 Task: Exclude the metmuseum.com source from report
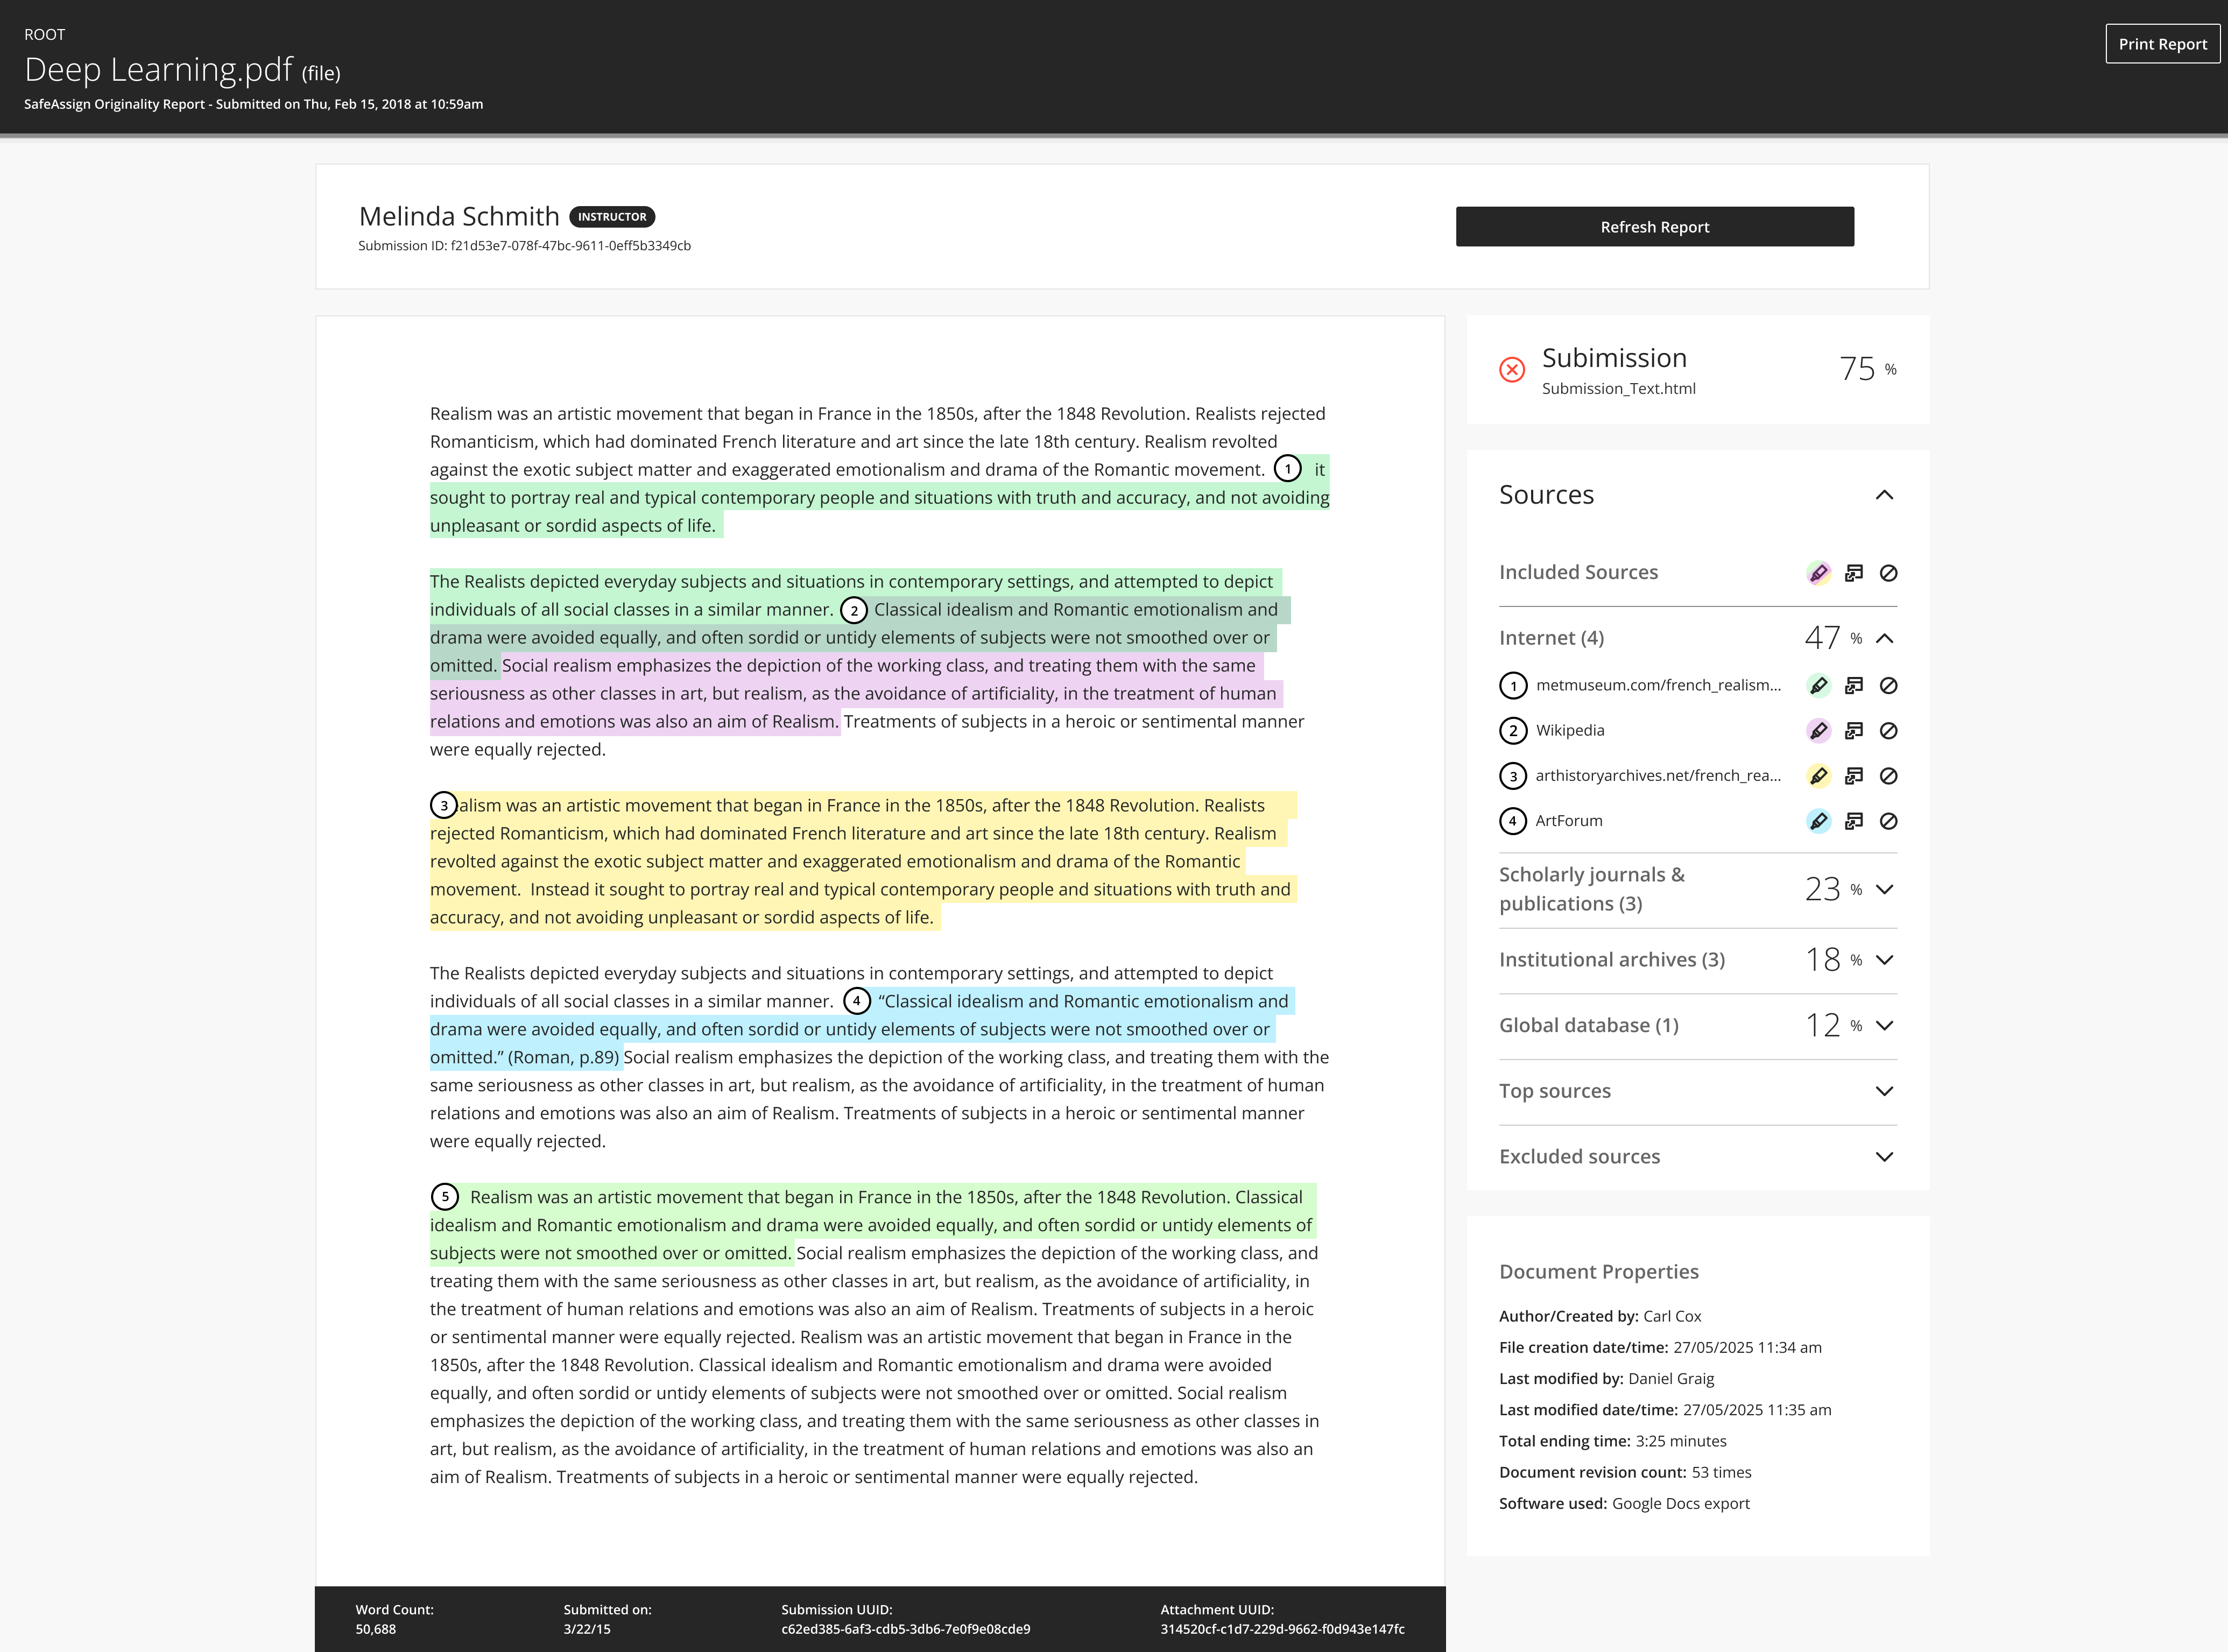coord(1889,685)
